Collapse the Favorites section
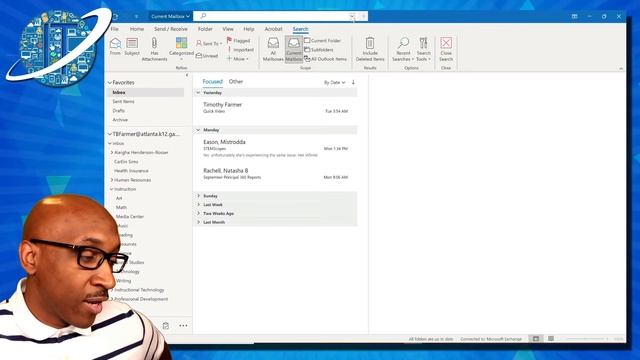Viewport: 640px width, 360px height. click(109, 82)
